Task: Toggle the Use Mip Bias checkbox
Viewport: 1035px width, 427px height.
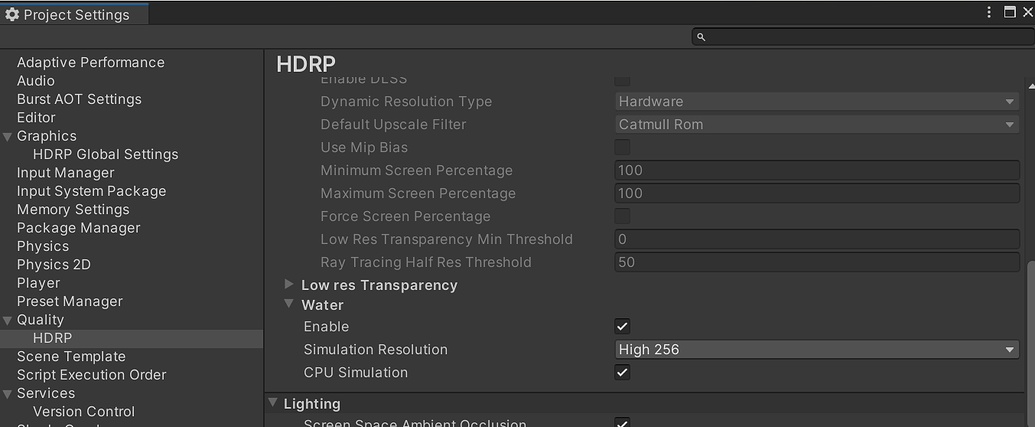Action: 622,148
